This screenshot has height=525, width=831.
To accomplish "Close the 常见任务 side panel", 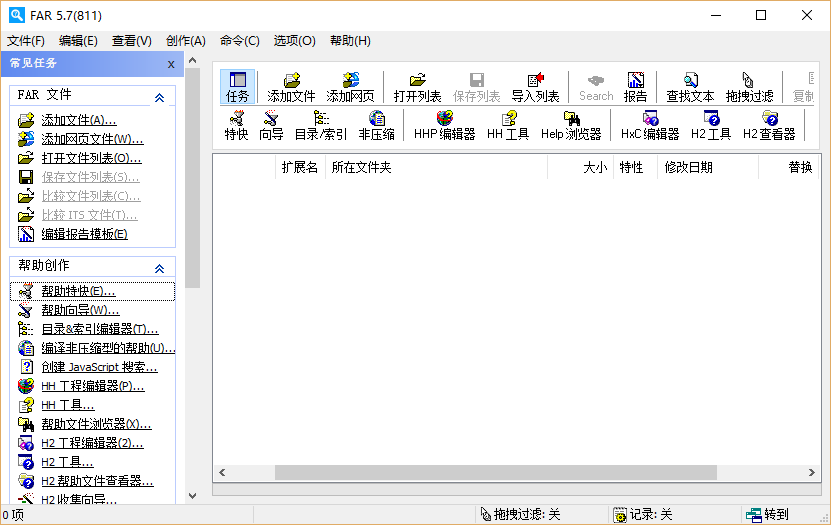I will tap(171, 64).
